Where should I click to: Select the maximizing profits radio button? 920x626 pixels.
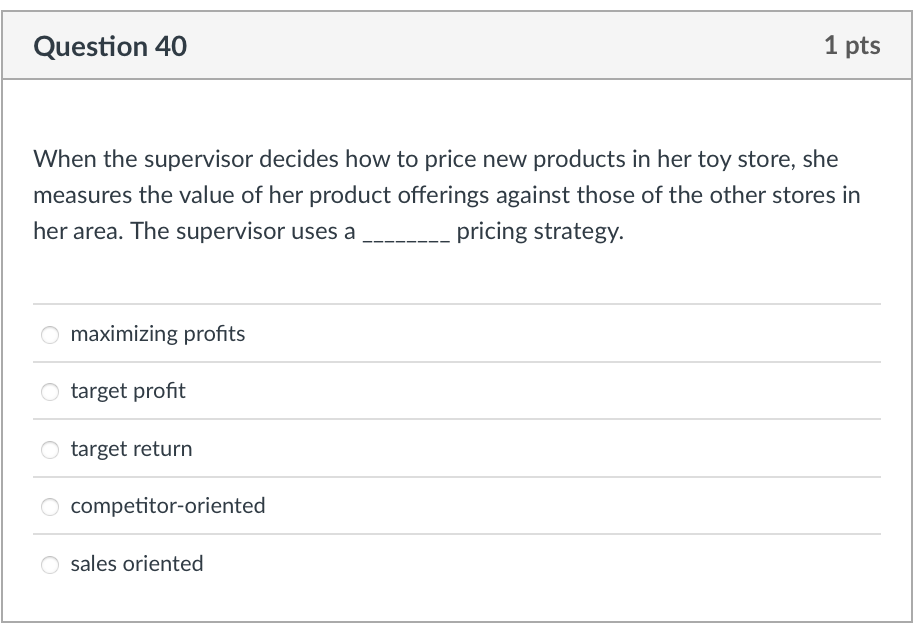50,335
